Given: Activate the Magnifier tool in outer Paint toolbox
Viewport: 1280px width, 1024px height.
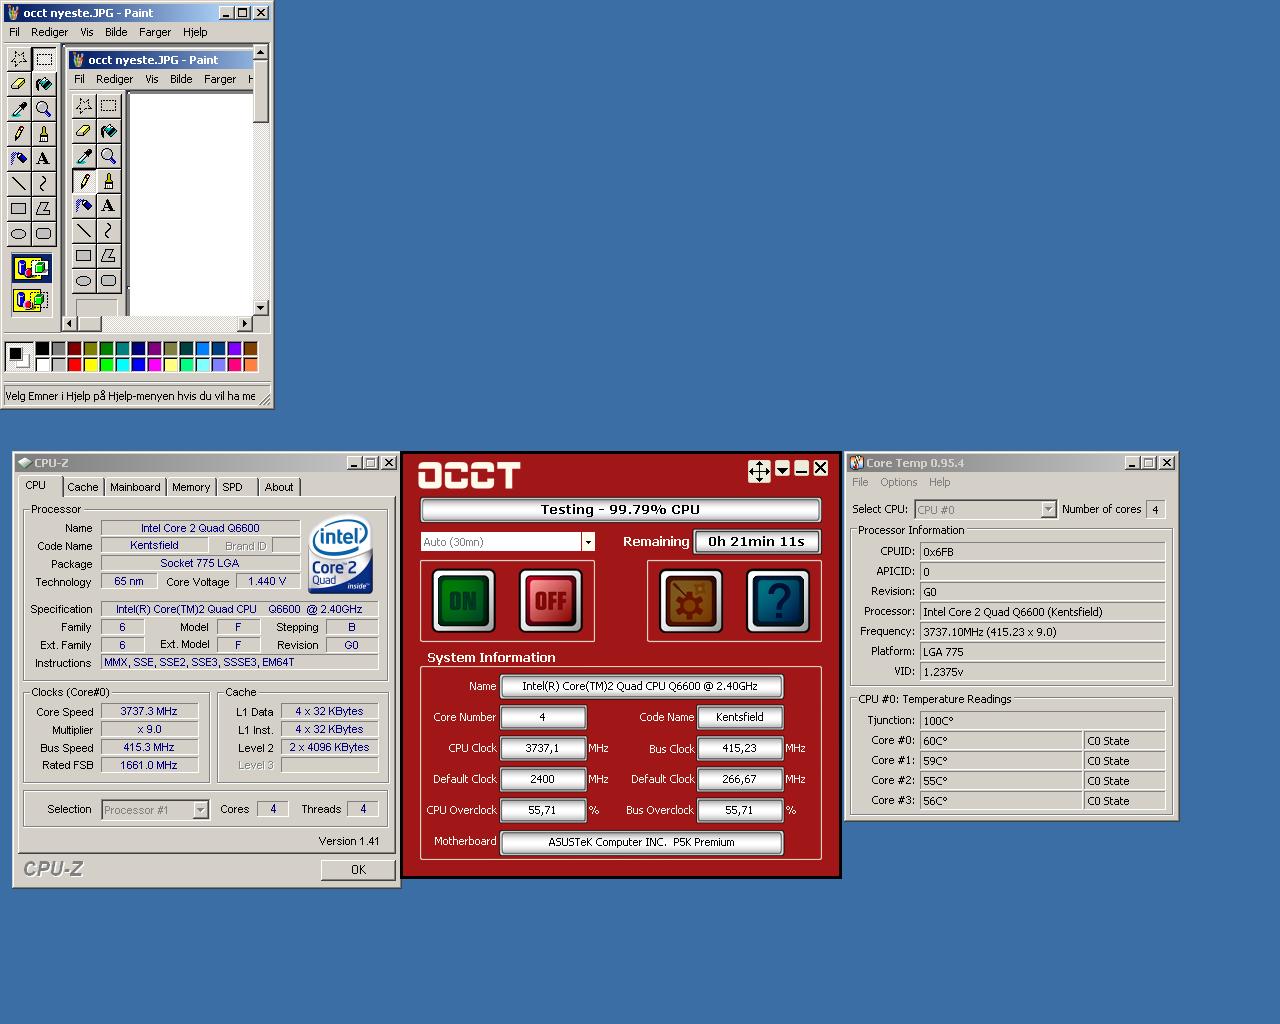Looking at the screenshot, I should [43, 109].
